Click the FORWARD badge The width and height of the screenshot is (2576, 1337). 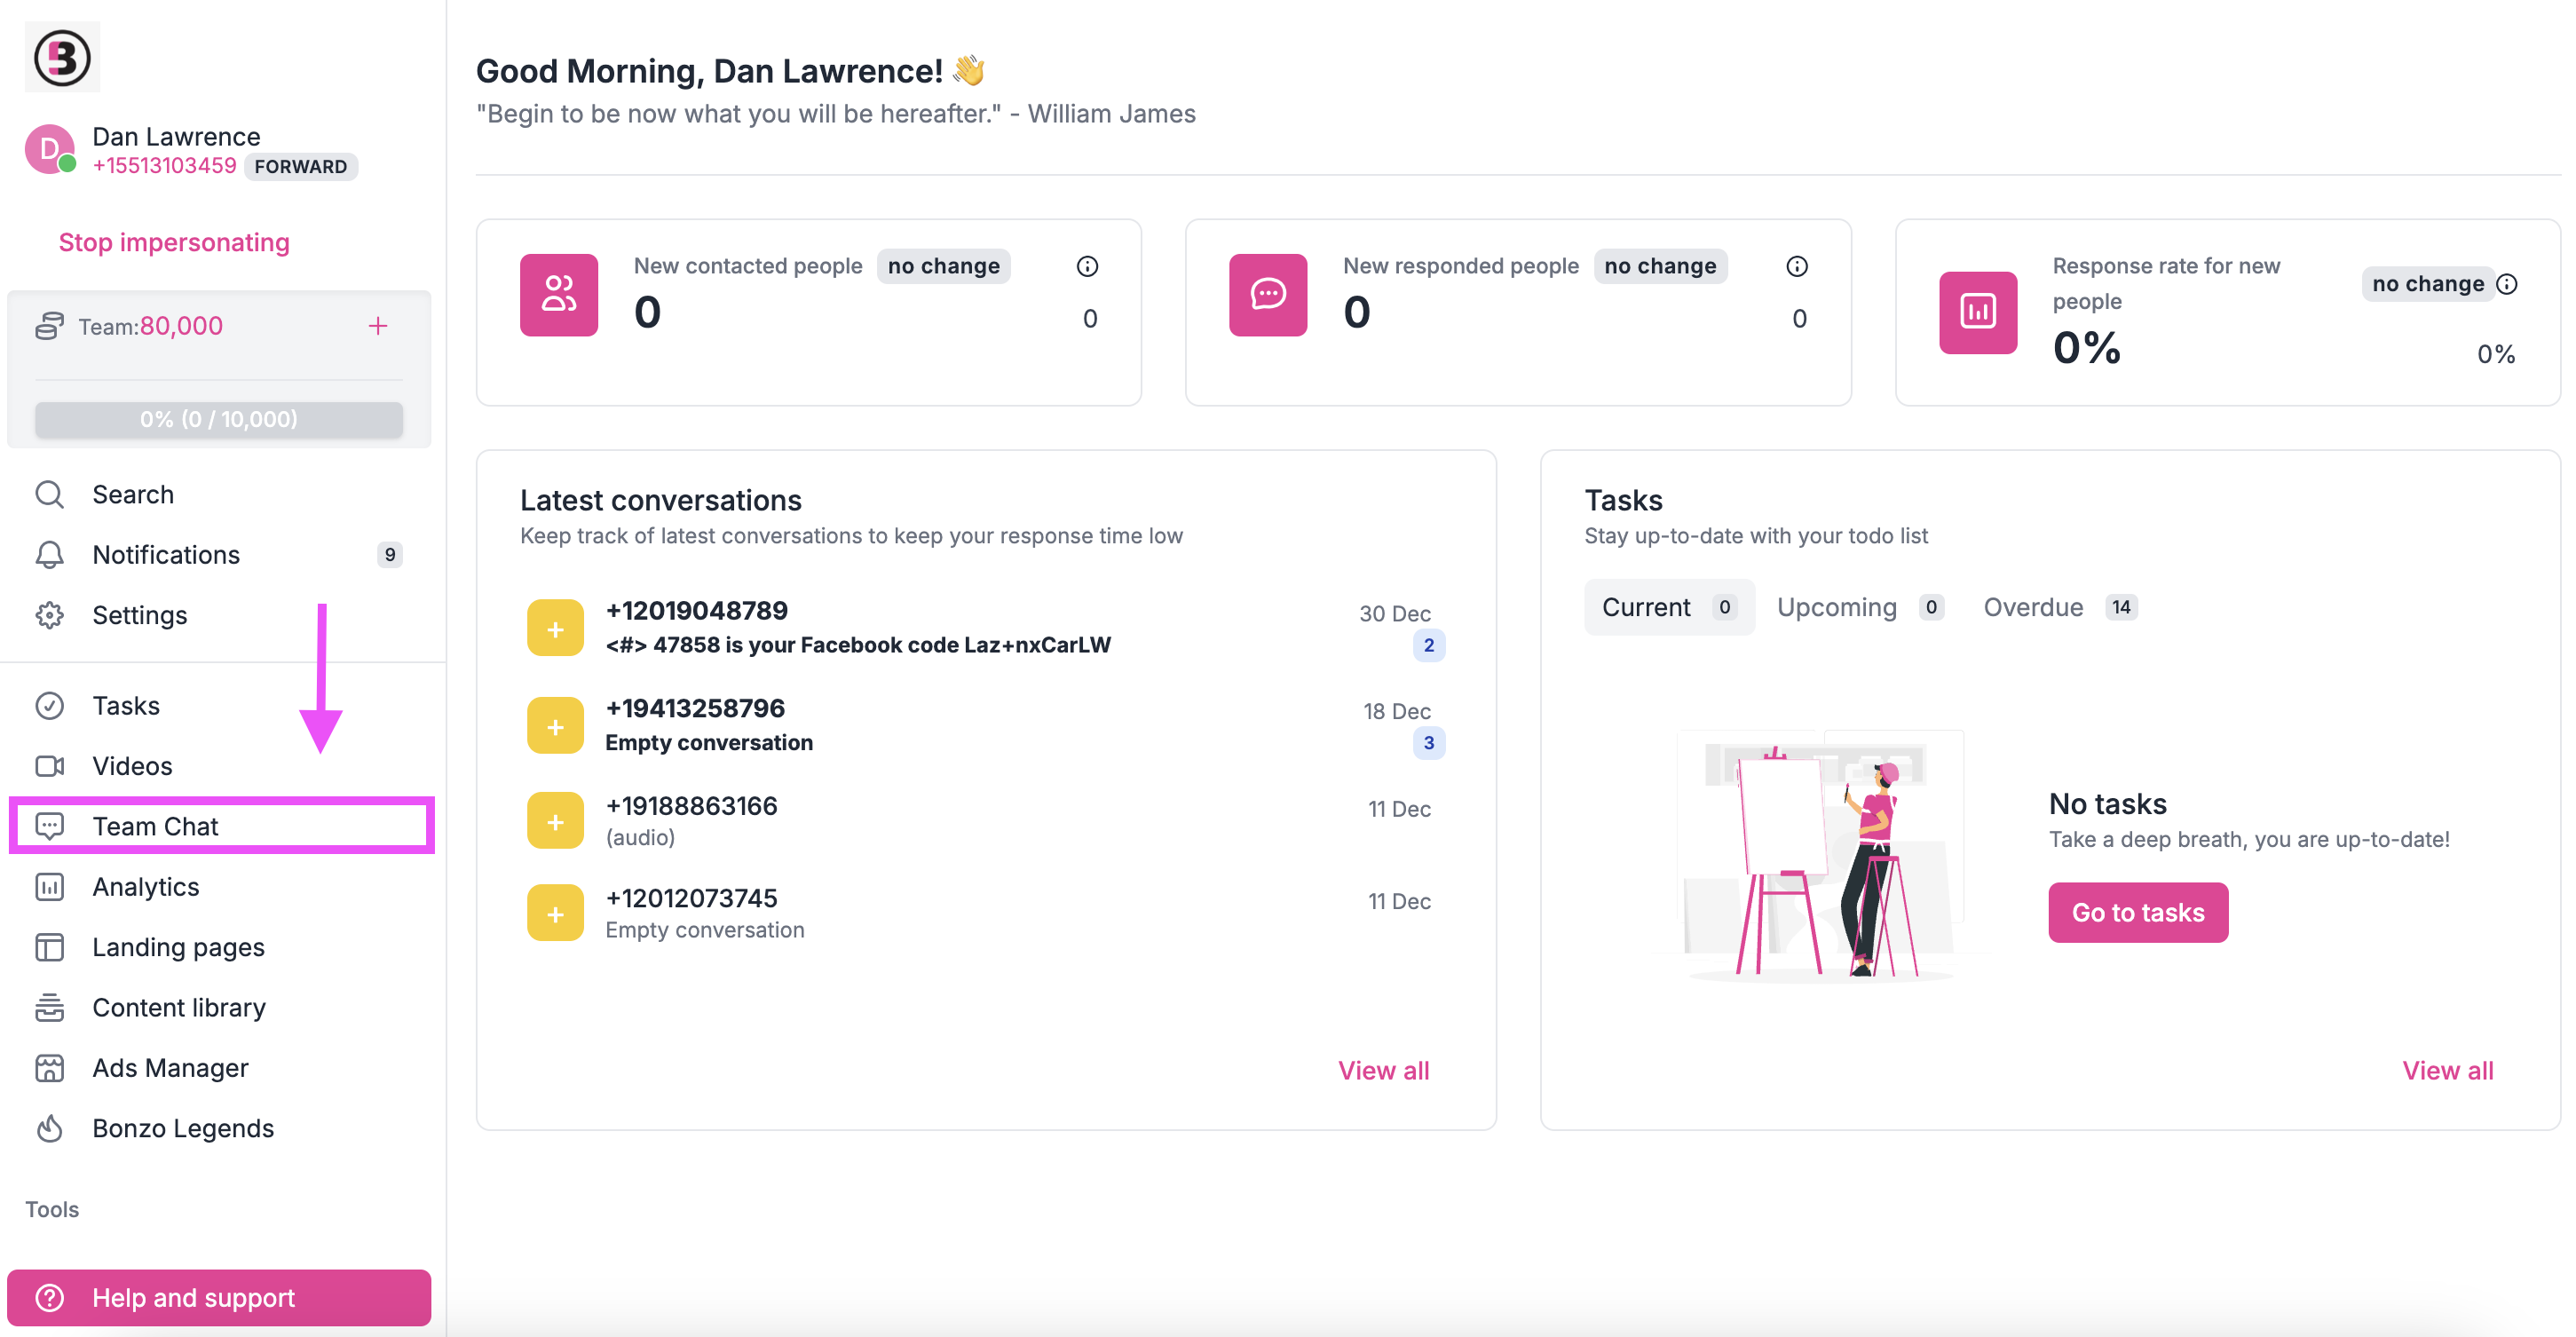tap(301, 167)
